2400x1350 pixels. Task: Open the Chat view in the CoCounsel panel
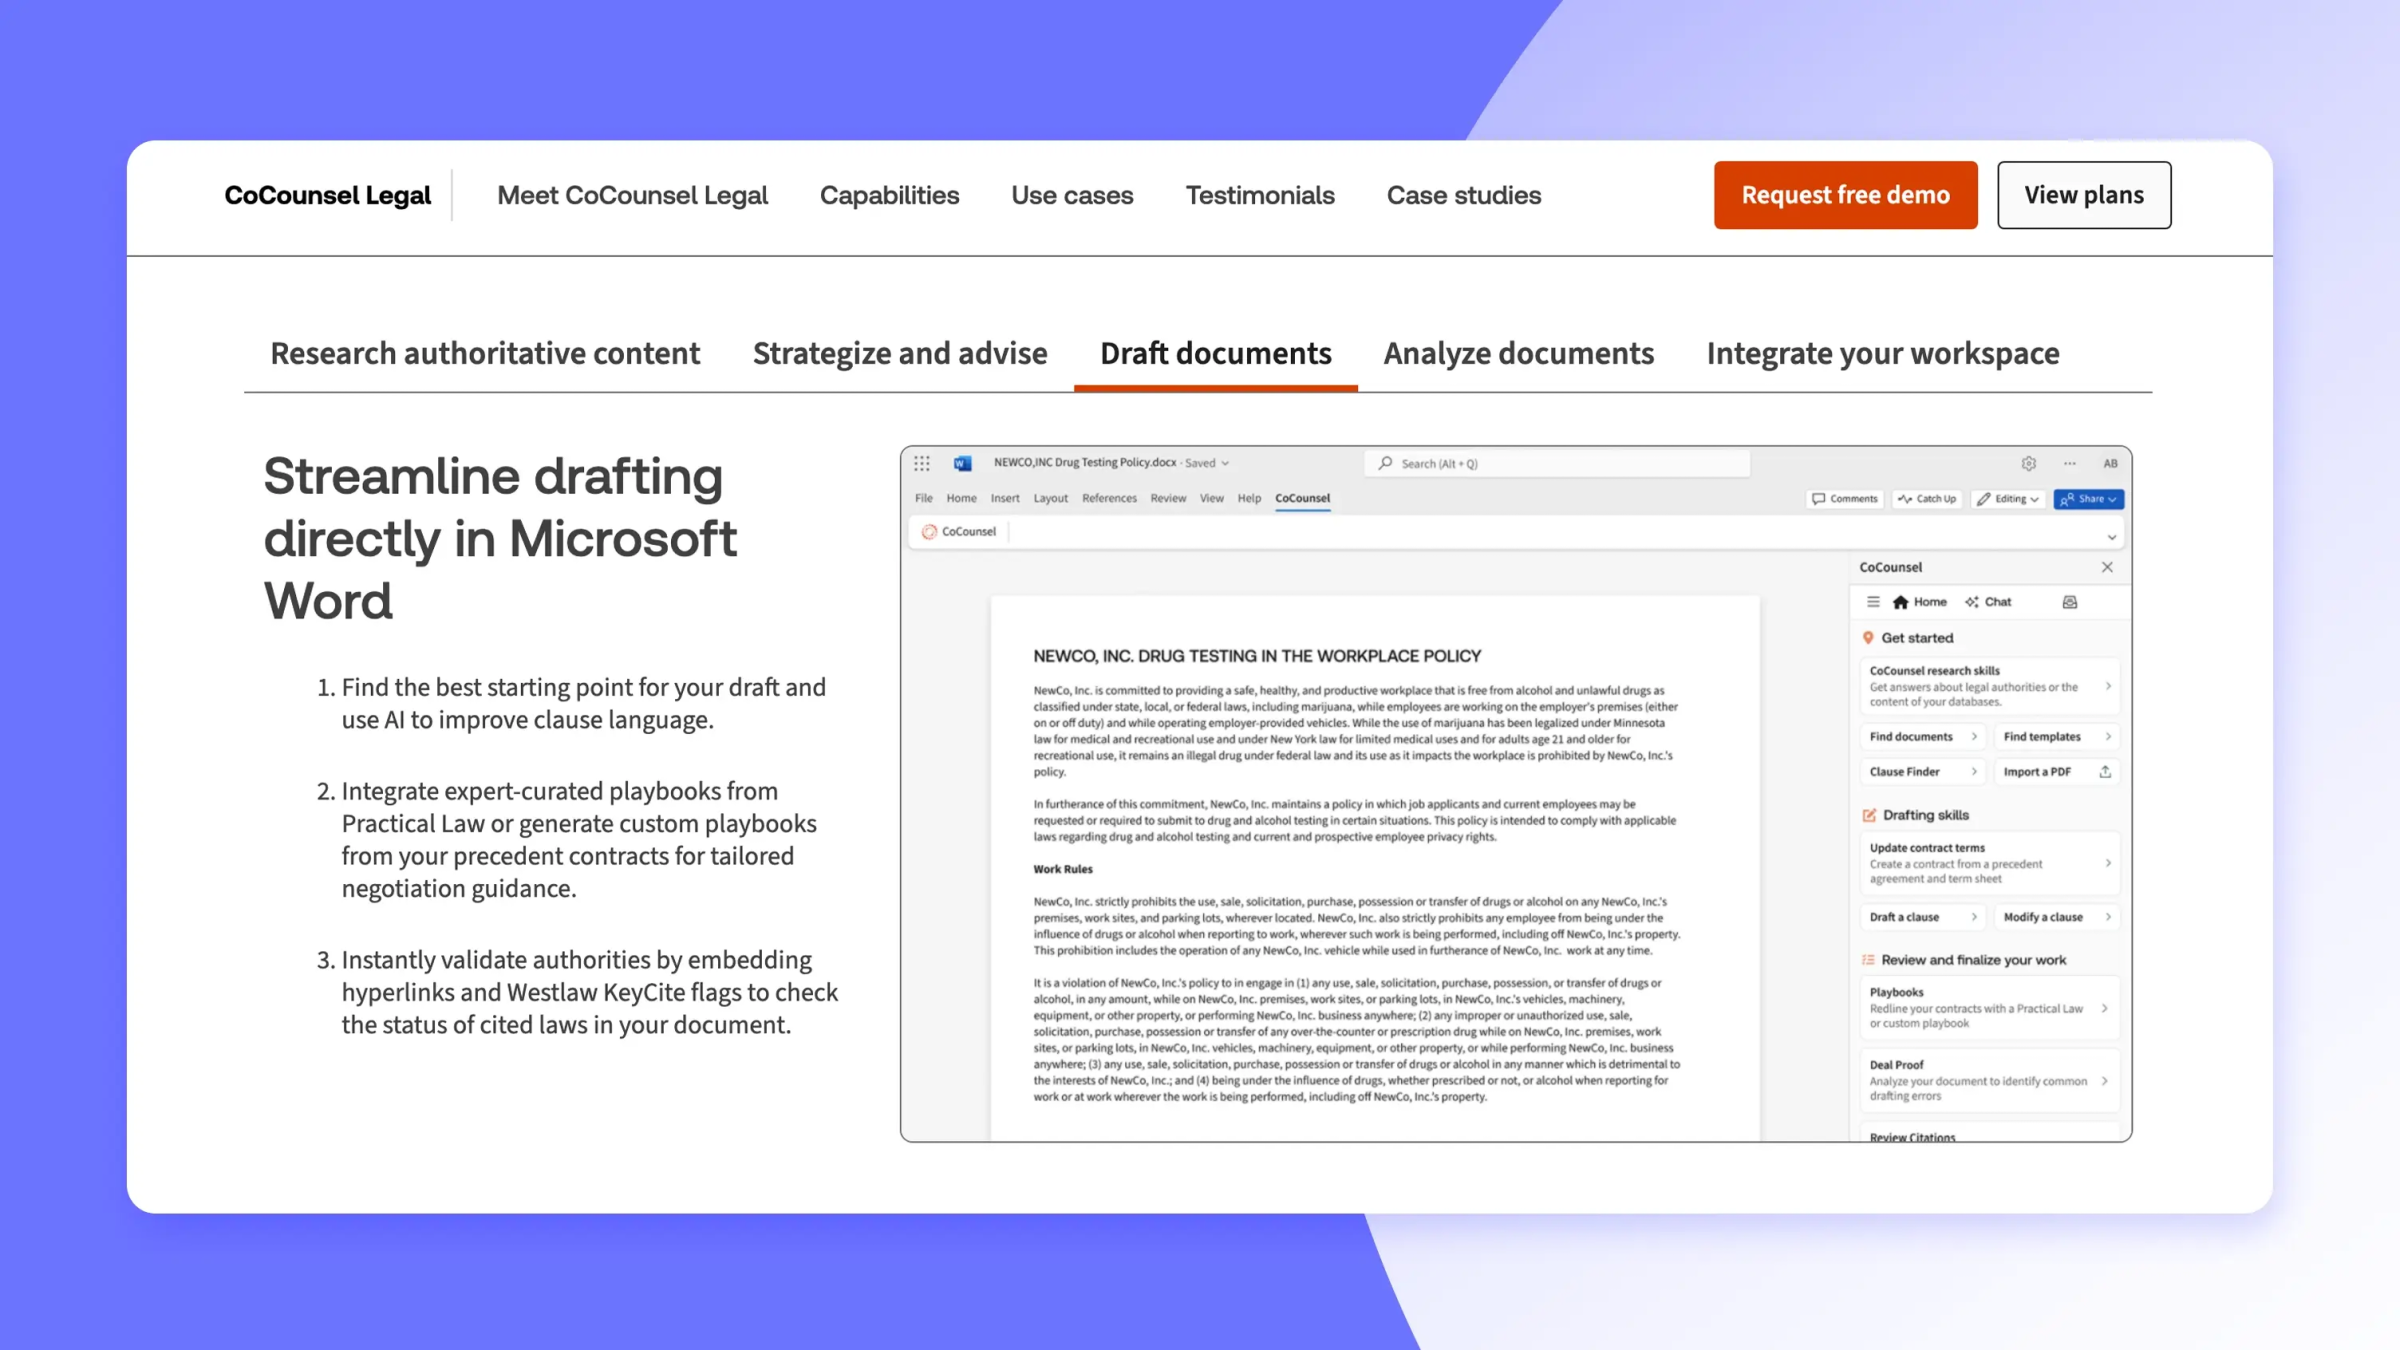tap(1989, 601)
